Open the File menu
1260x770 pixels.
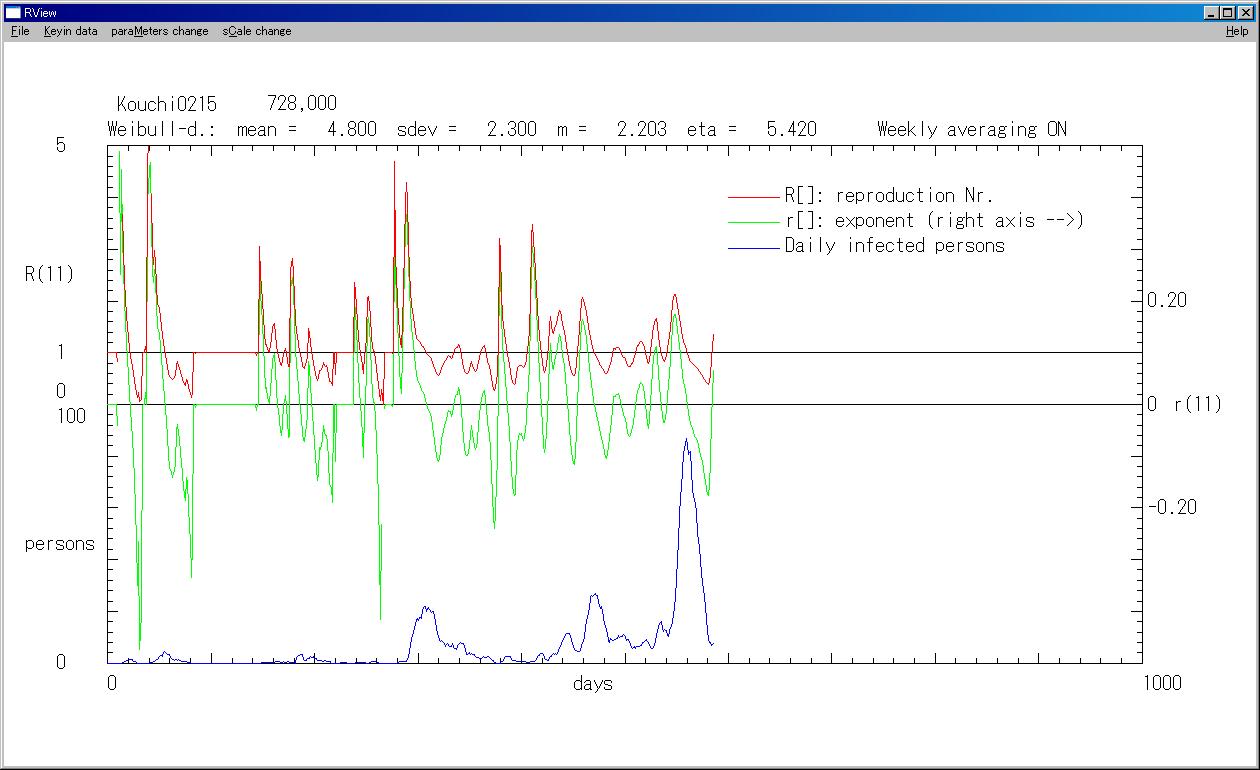[x=20, y=31]
